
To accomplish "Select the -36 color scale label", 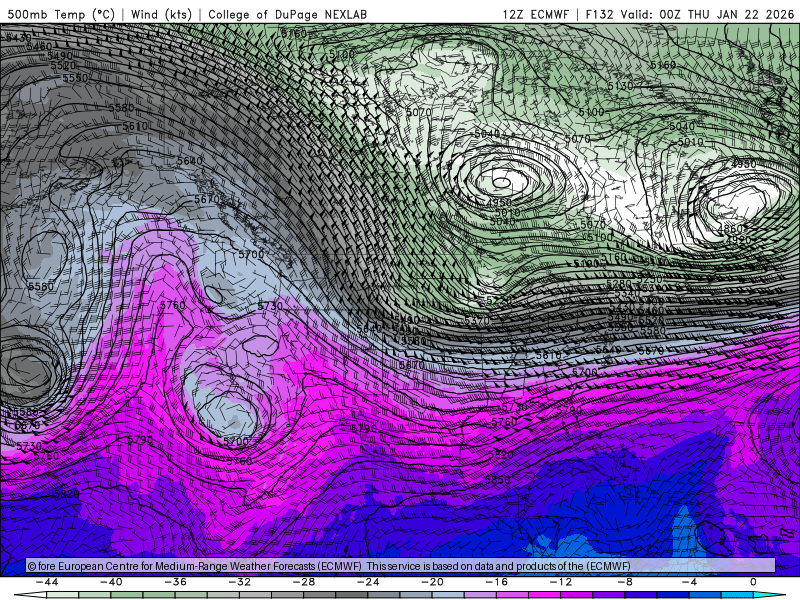I will [175, 582].
